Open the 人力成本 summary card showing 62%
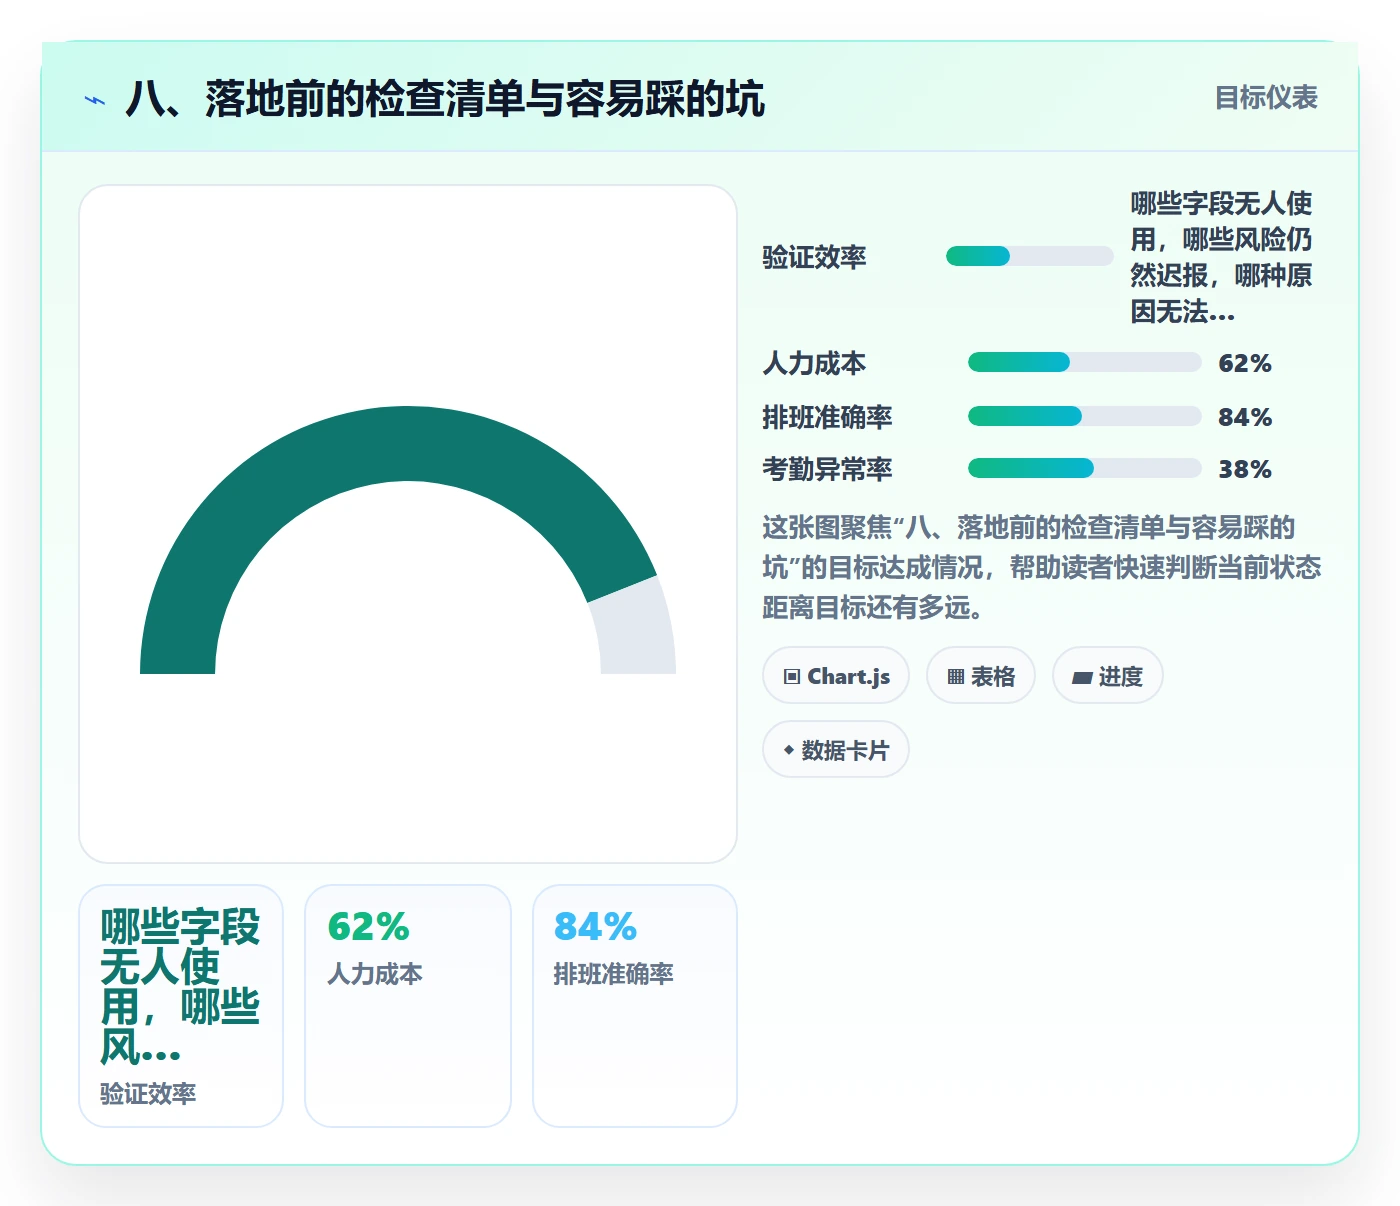Viewport: 1400px width, 1206px height. [x=408, y=1006]
